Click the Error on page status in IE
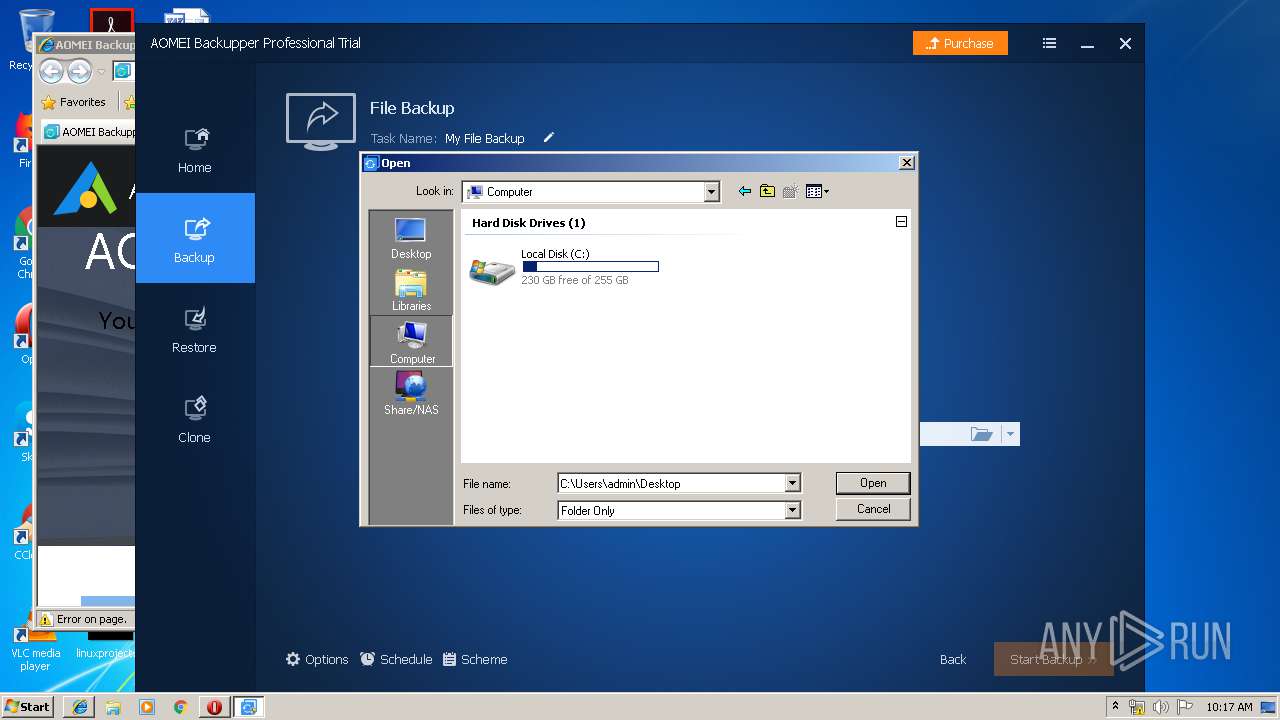 click(84, 619)
